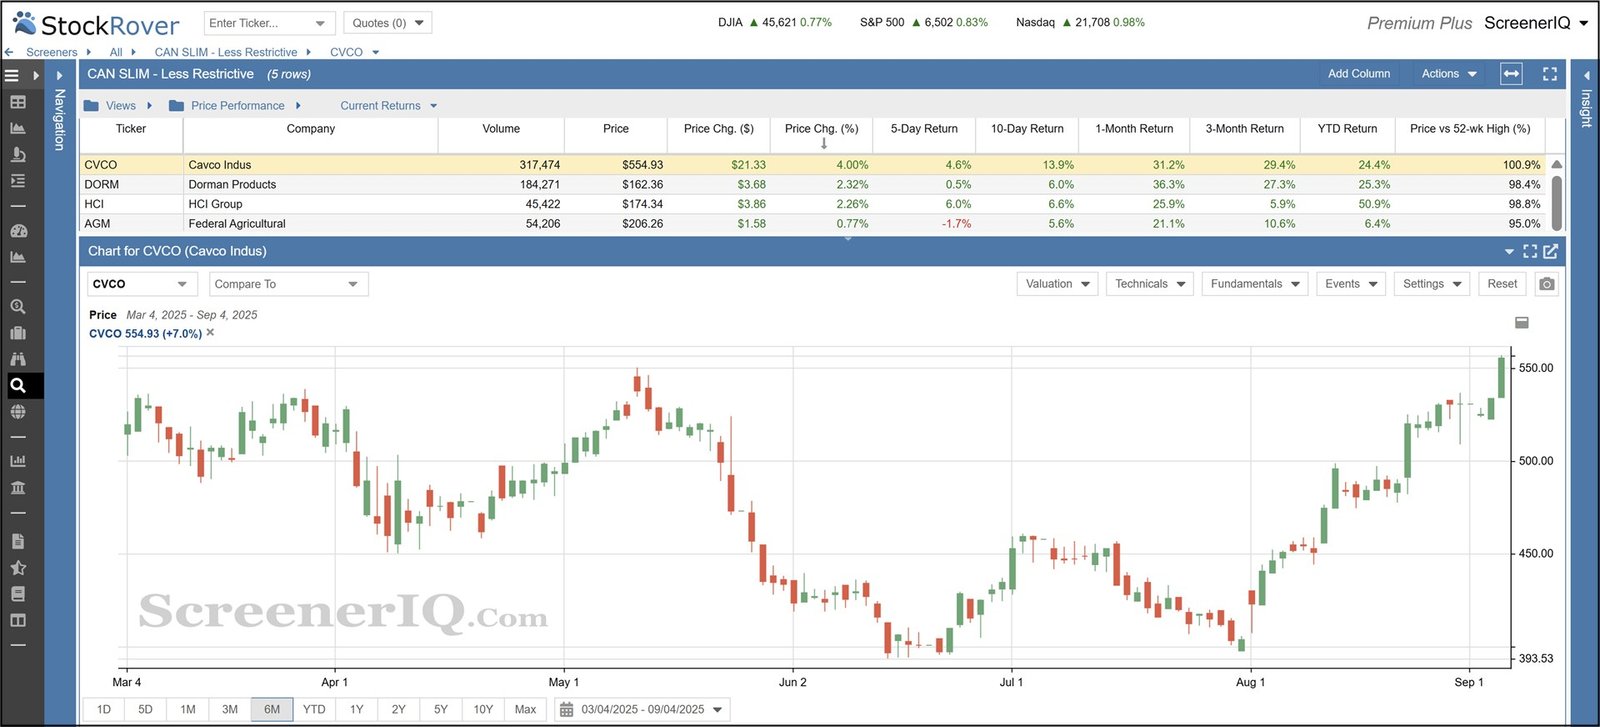This screenshot has height=727, width=1600.
Task: Click the fit-column-width arrows icon
Action: pos(1511,74)
